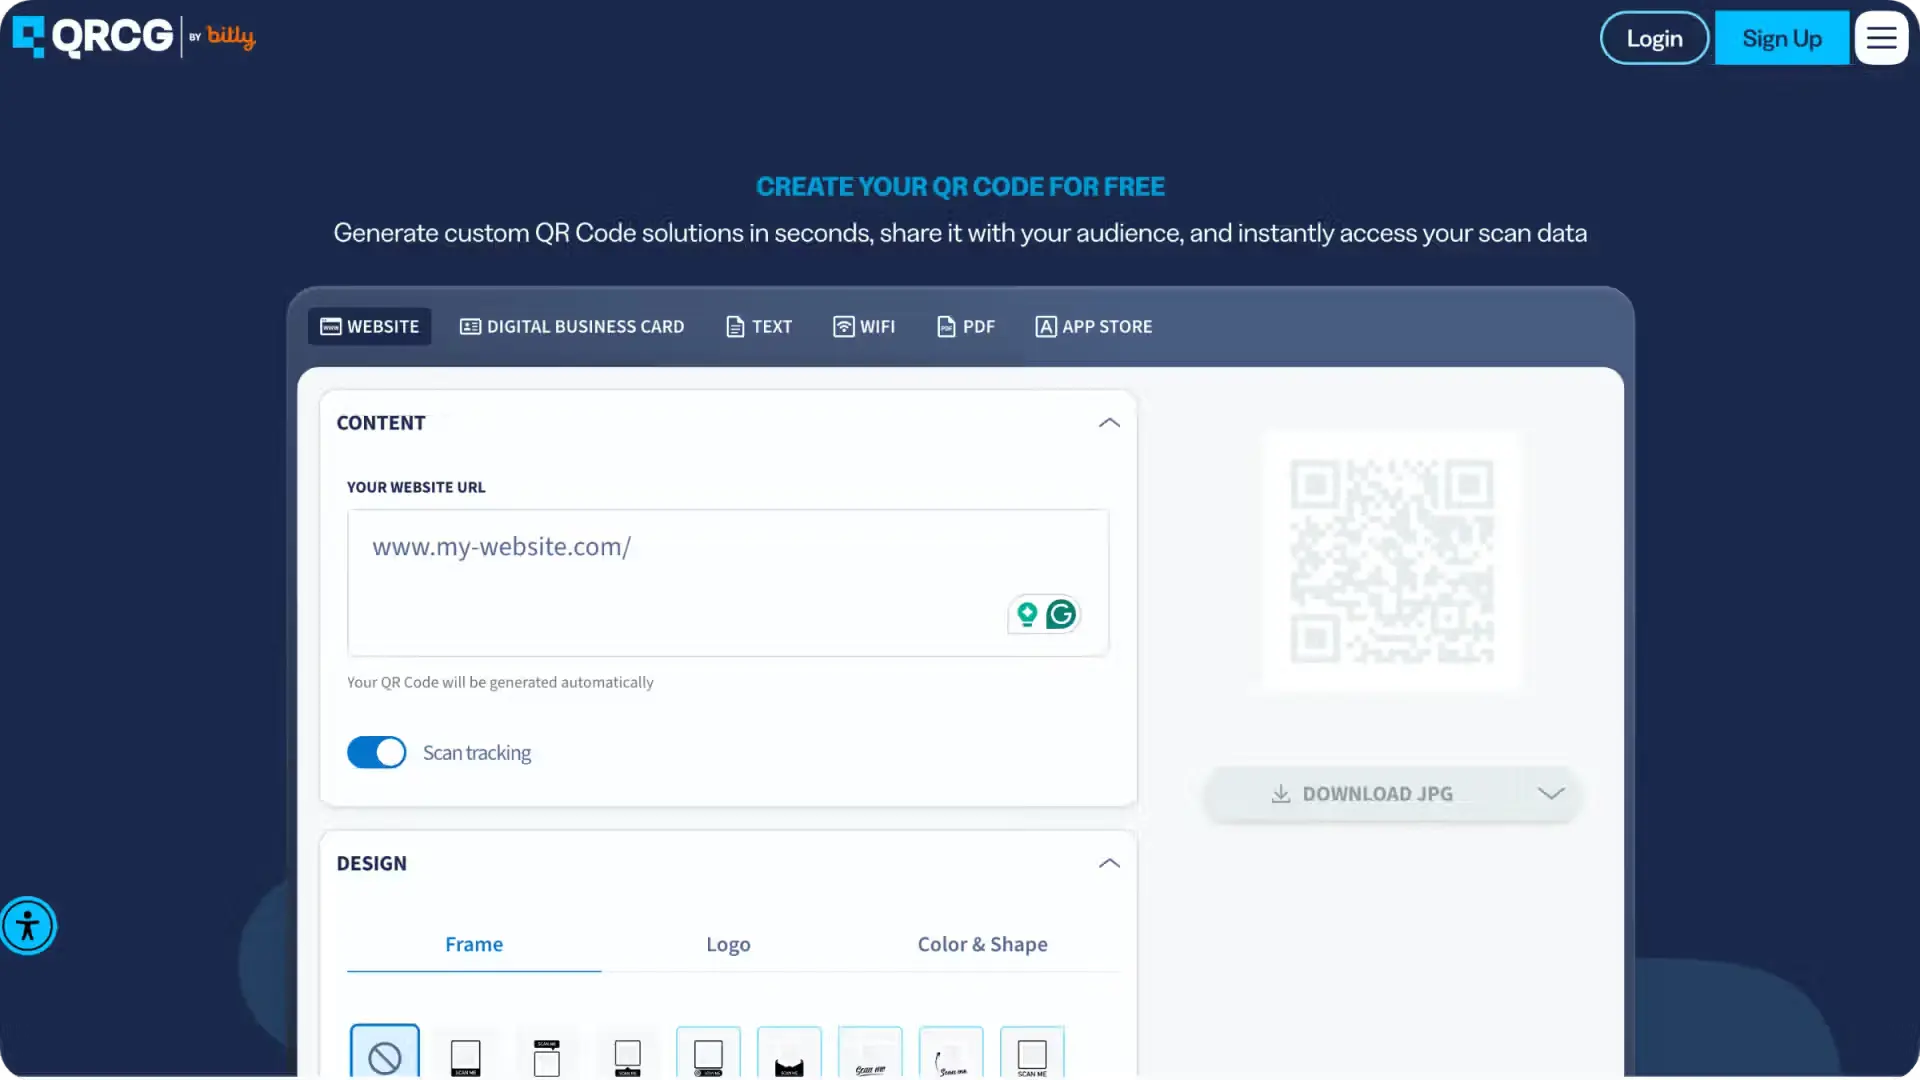
Task: Switch to the TEXT tab
Action: pyautogui.click(x=759, y=327)
